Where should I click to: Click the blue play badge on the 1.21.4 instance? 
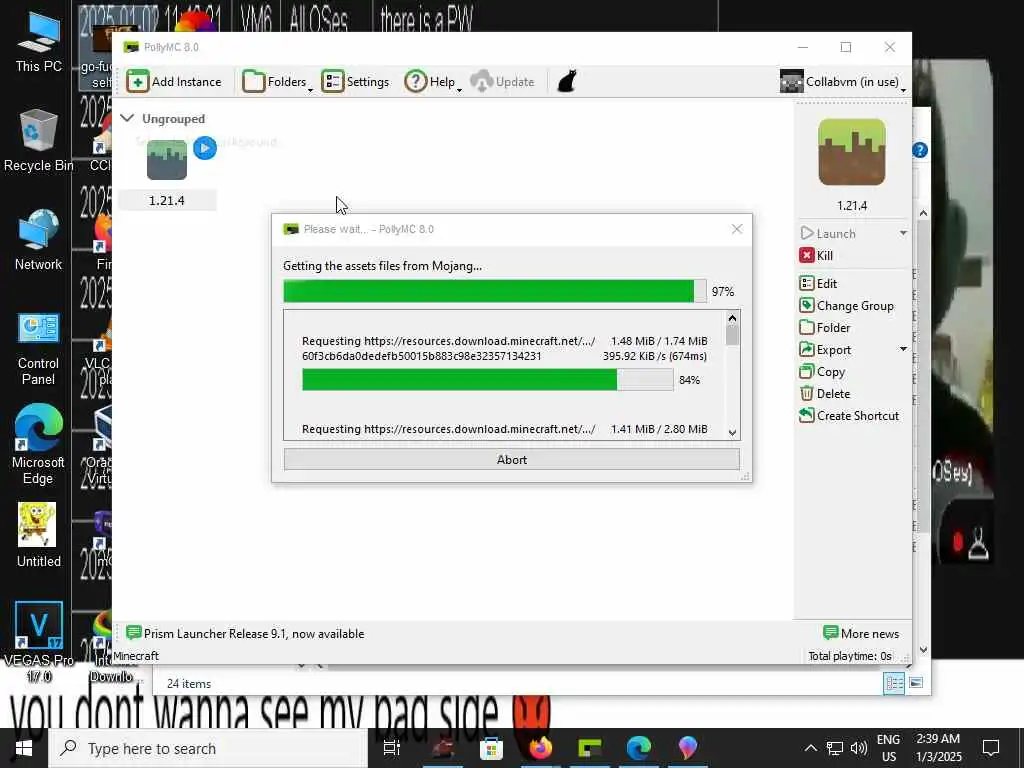(x=204, y=148)
